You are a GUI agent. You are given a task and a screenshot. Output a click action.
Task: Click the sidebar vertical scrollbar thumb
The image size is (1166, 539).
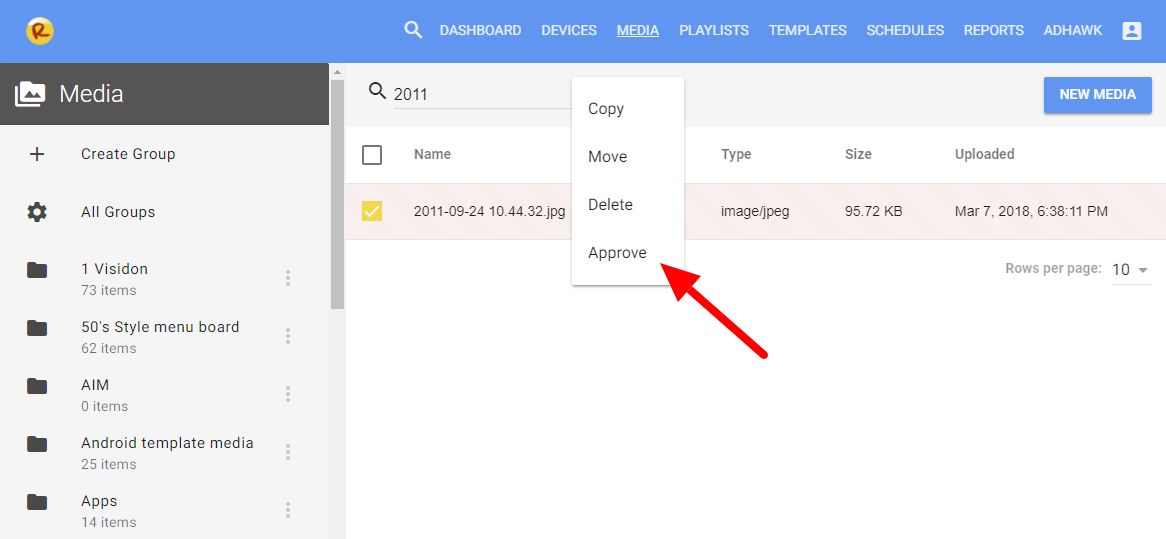point(337,194)
